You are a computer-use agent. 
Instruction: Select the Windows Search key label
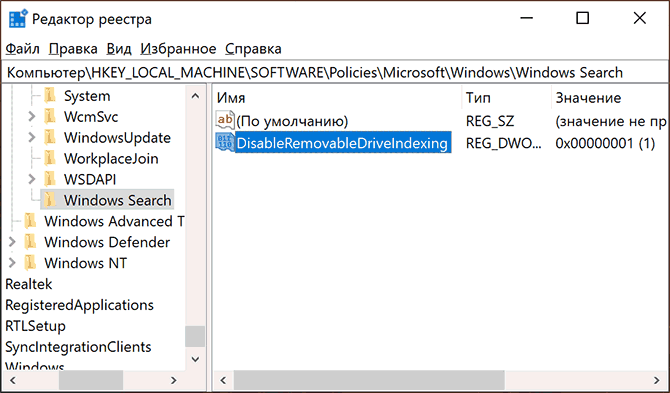pyautogui.click(x=118, y=200)
